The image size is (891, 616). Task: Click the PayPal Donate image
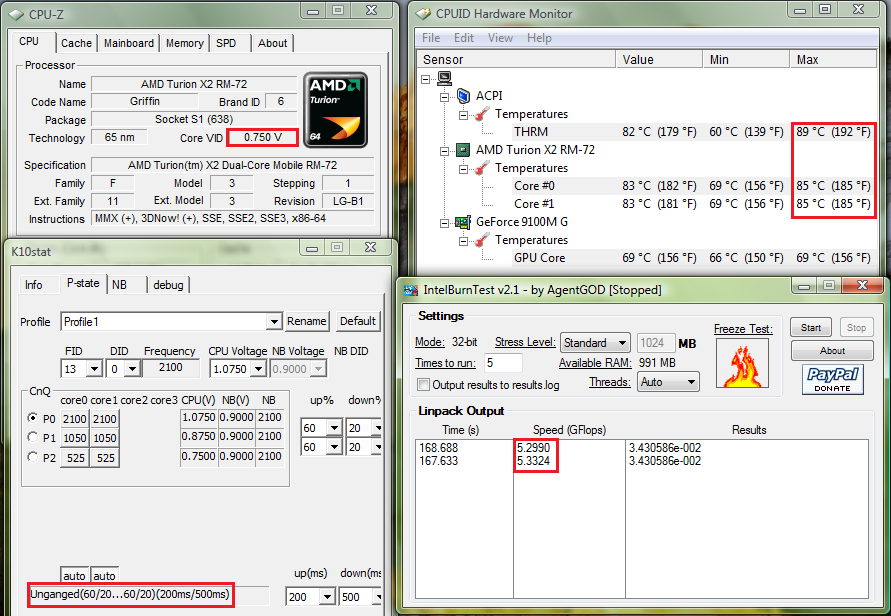832,380
